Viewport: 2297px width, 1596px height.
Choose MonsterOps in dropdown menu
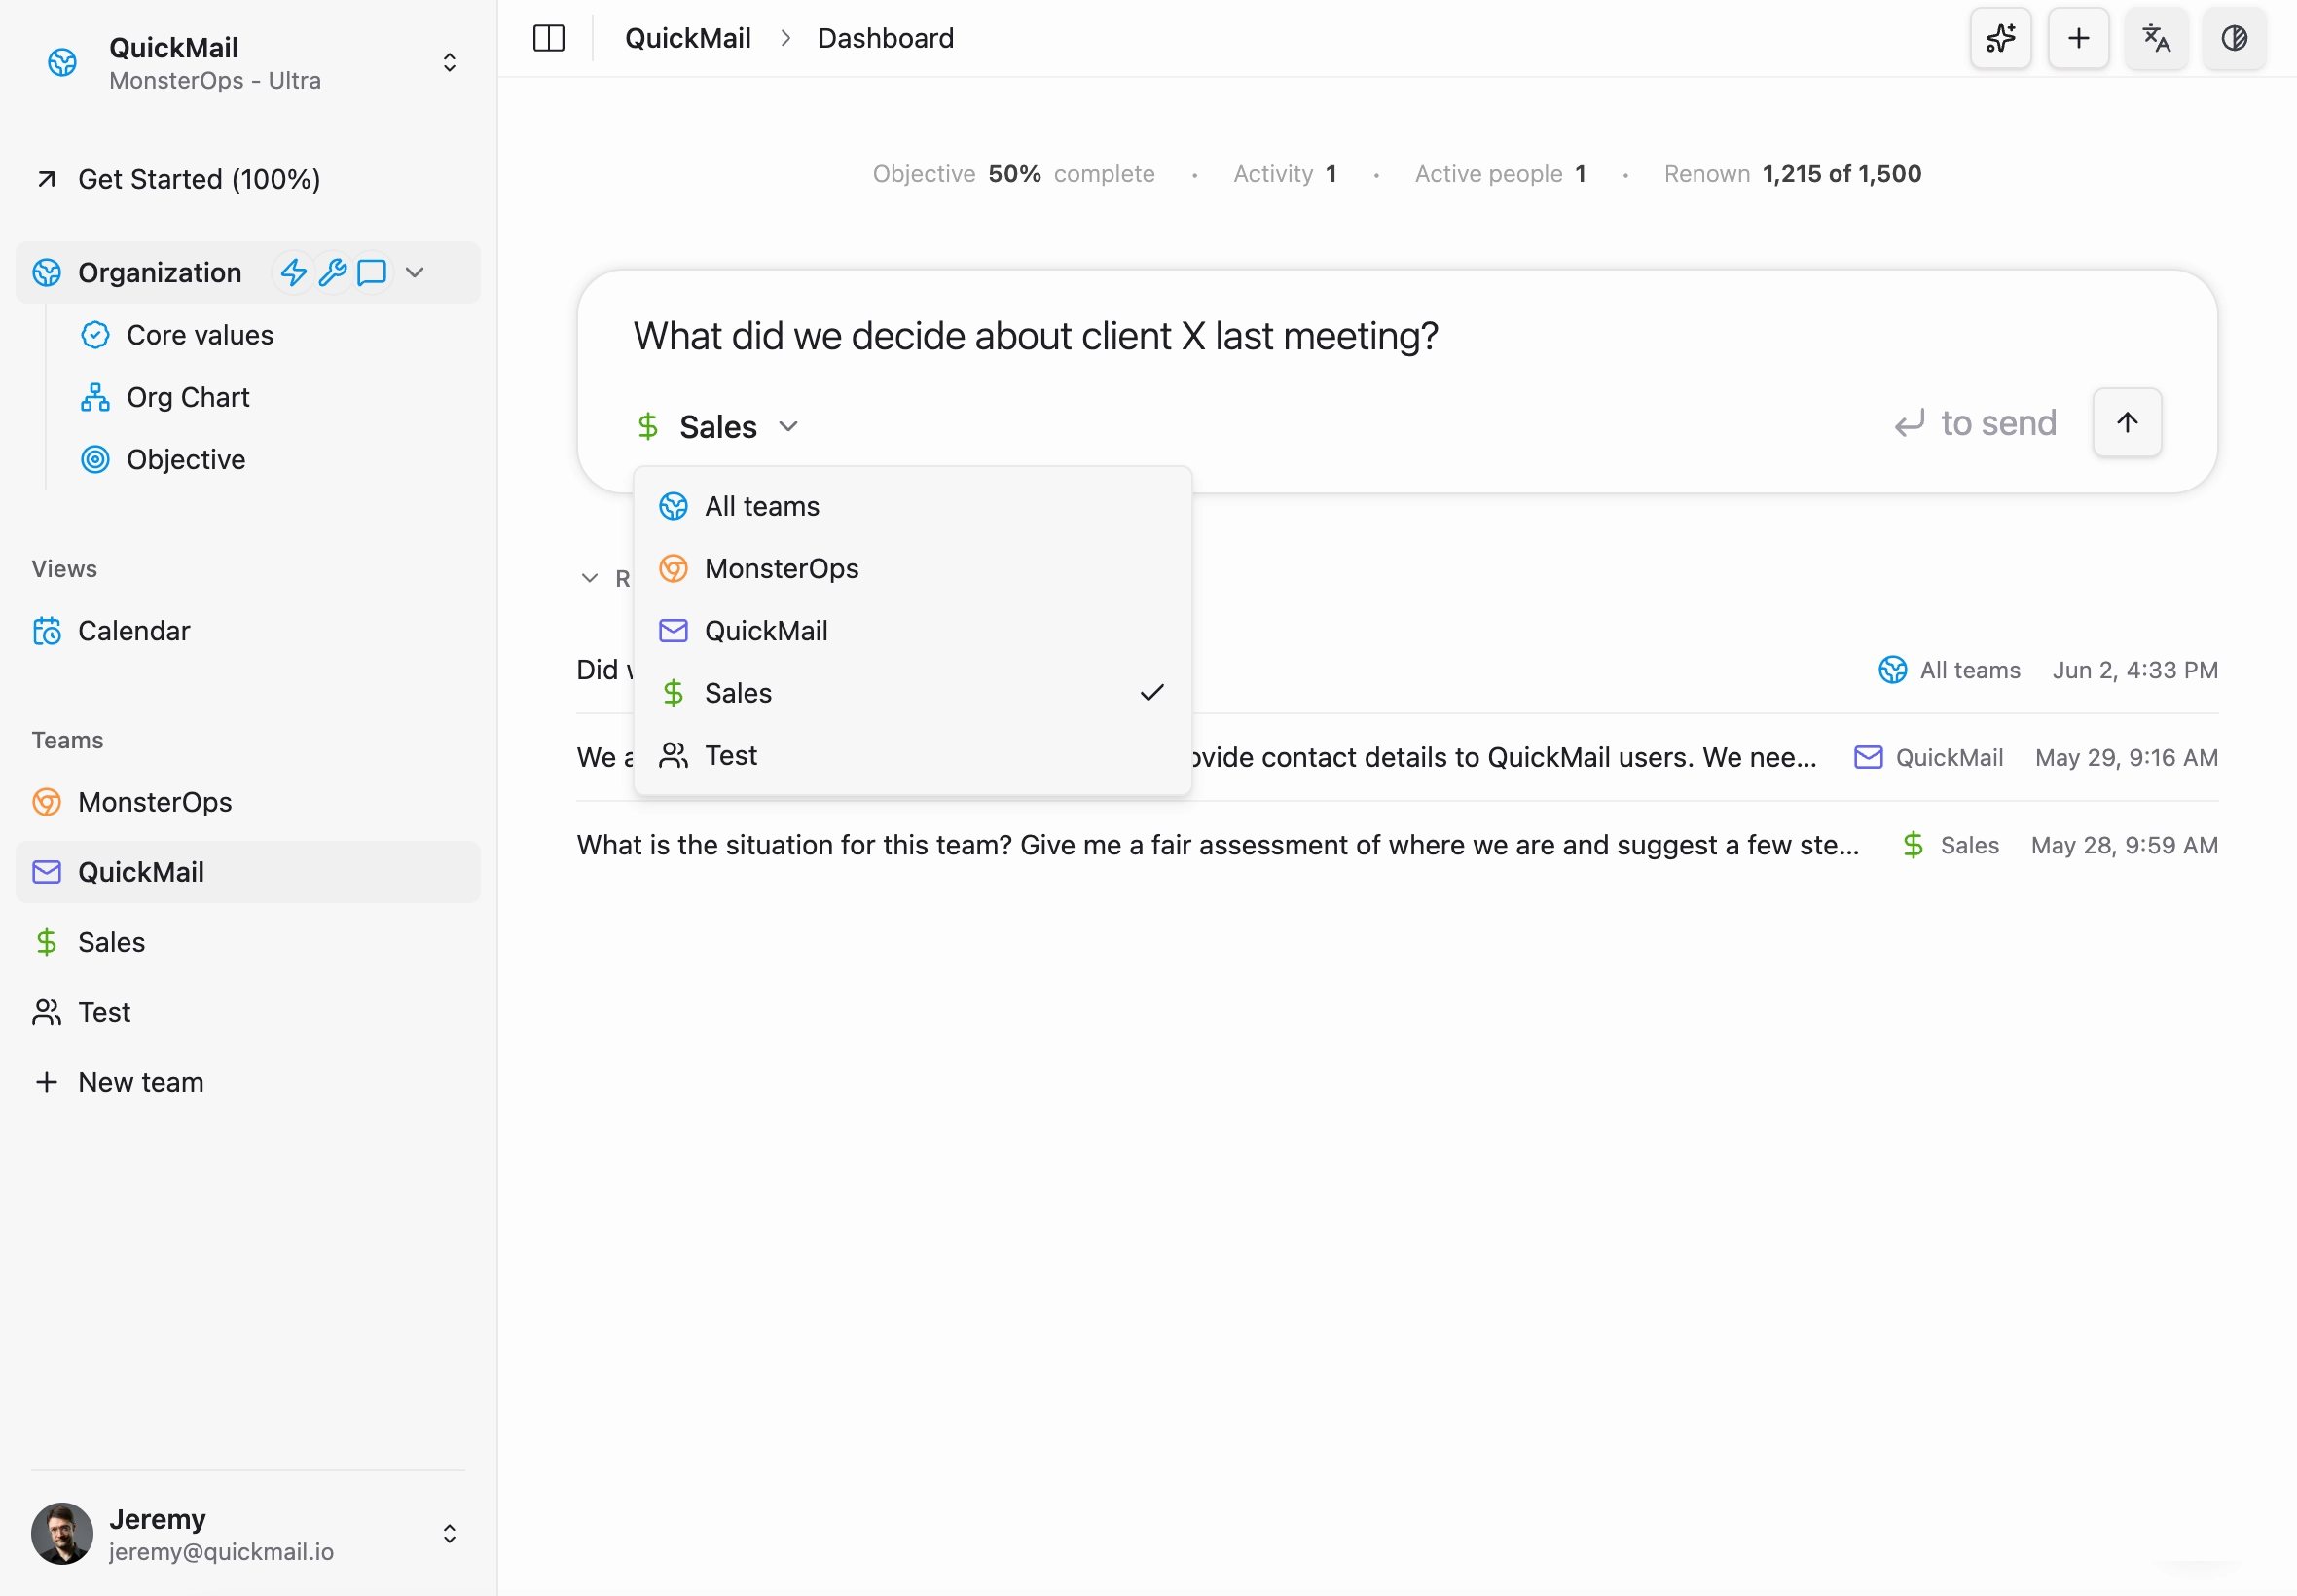[x=912, y=568]
